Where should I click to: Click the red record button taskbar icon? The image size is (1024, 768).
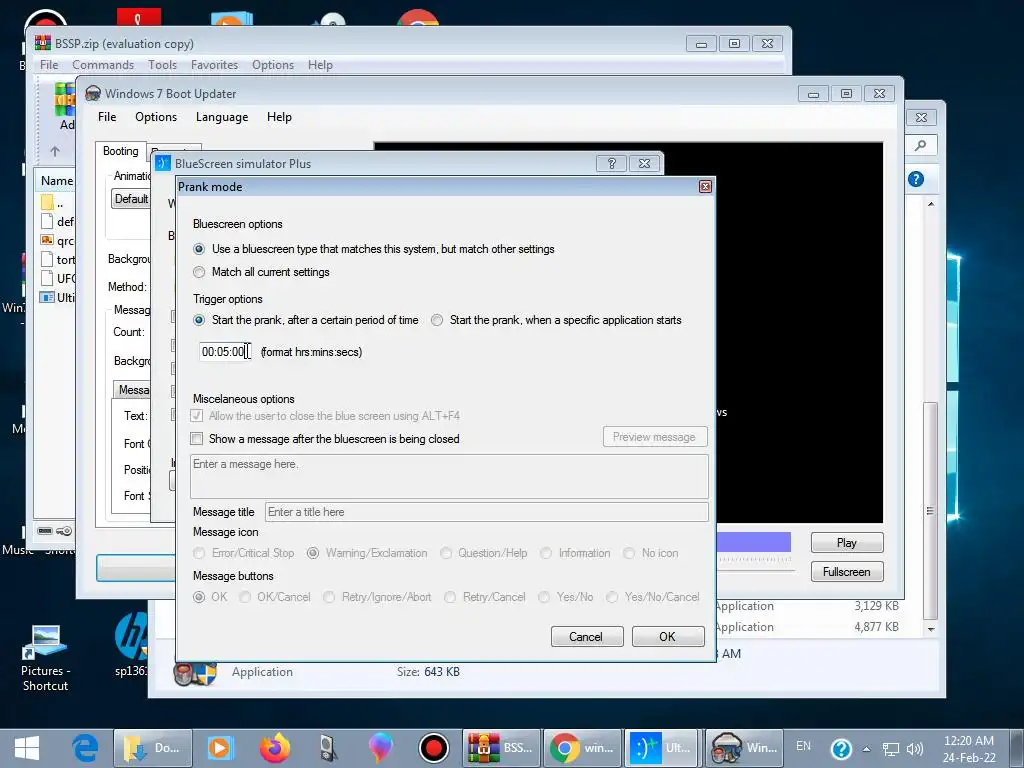434,748
